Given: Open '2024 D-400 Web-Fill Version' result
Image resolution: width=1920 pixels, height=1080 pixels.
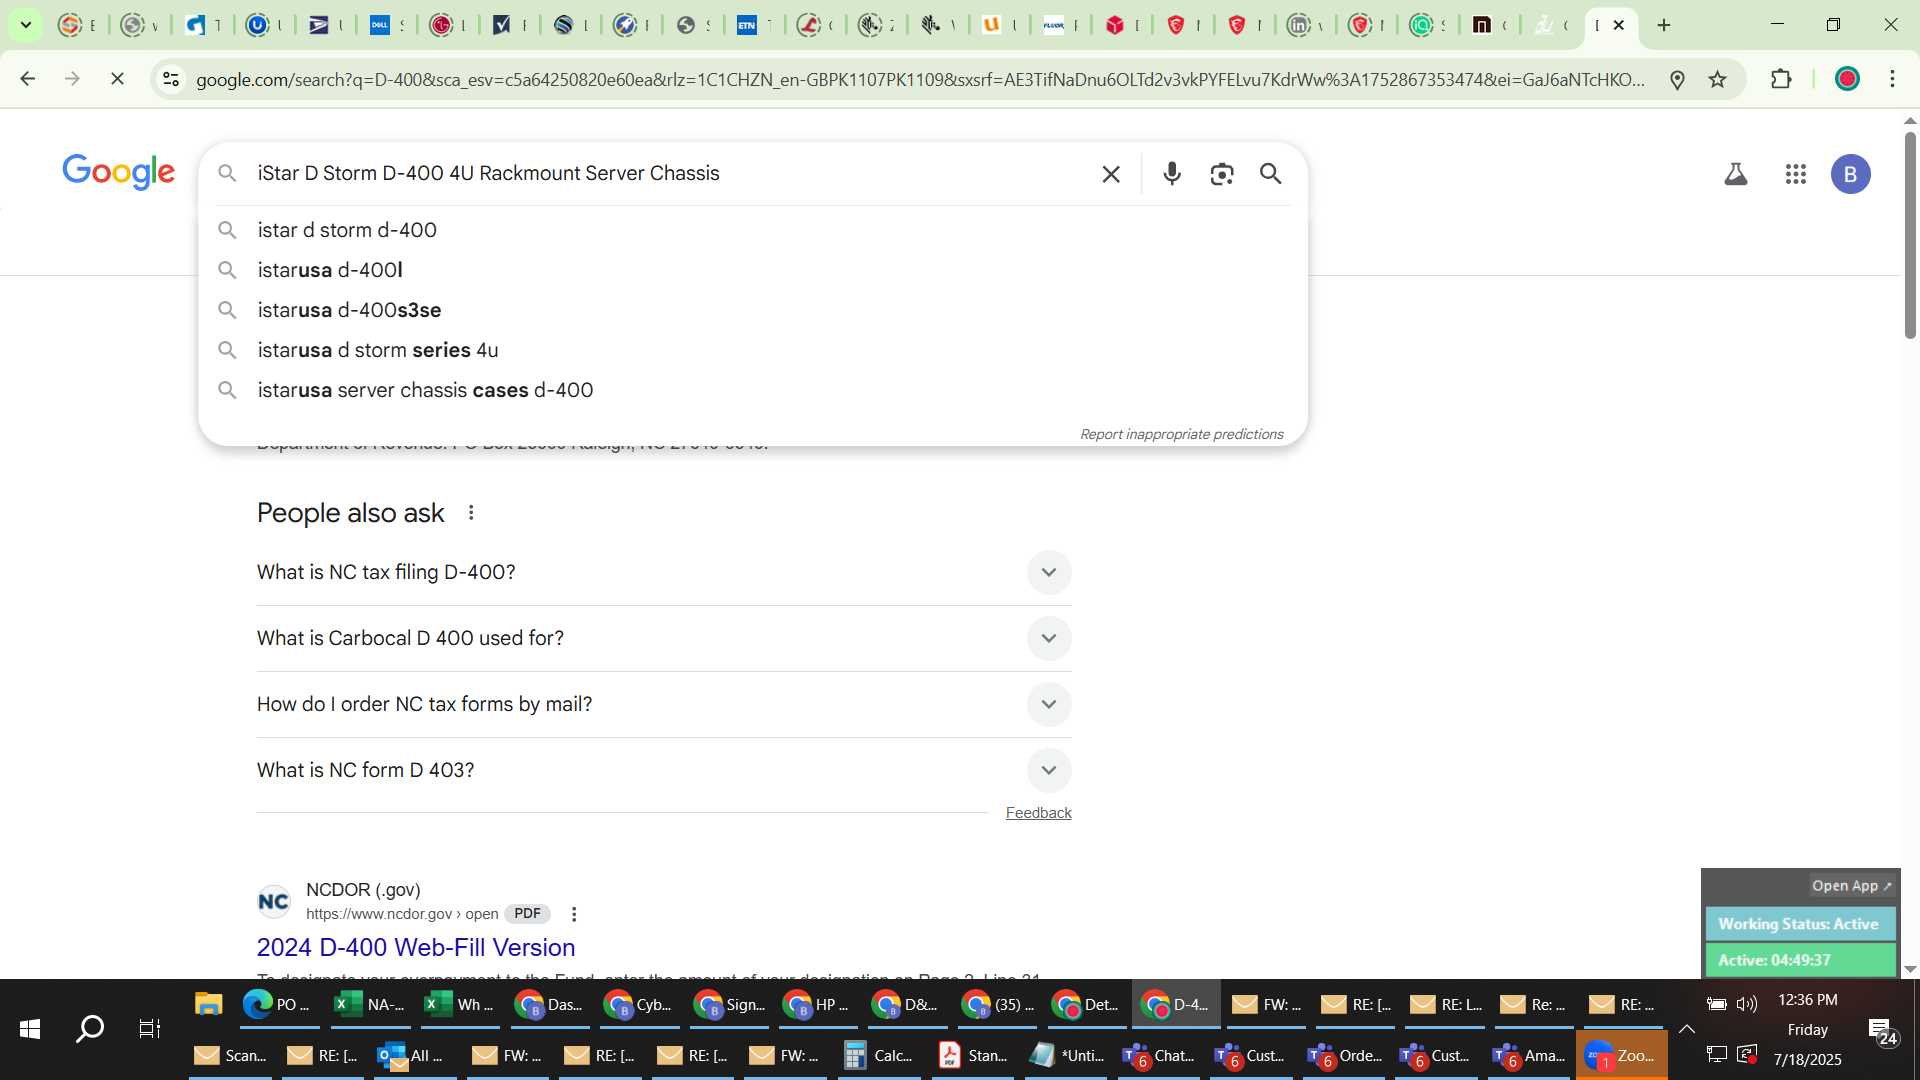Looking at the screenshot, I should coord(416,947).
